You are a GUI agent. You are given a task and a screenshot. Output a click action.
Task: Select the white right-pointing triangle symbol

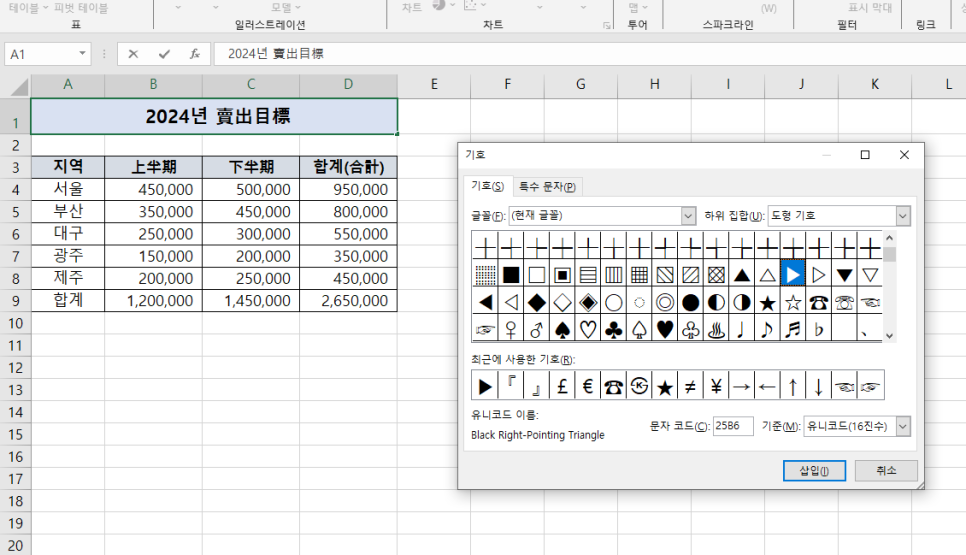pyautogui.click(x=819, y=275)
